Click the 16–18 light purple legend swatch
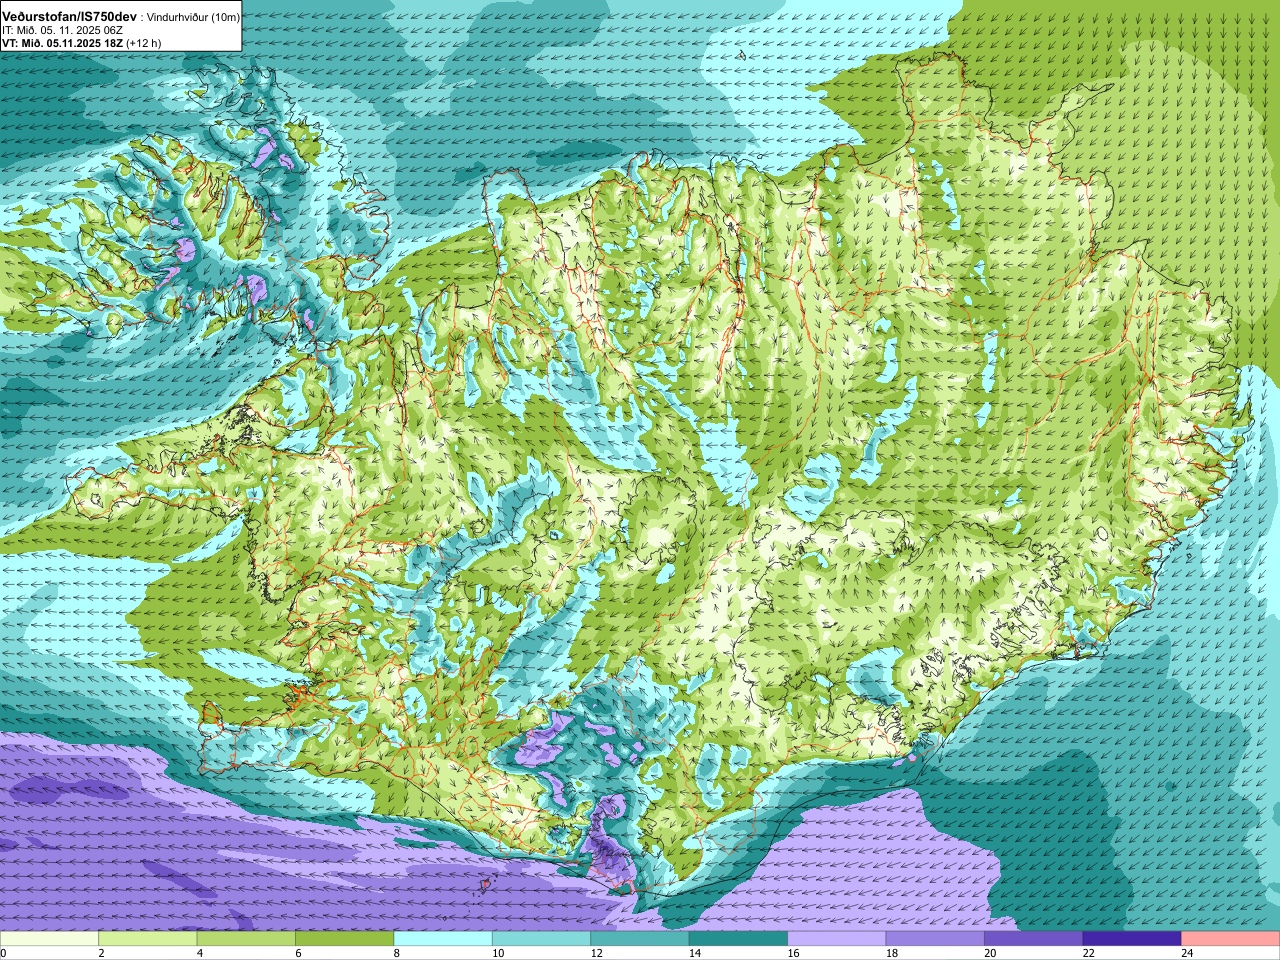This screenshot has width=1280, height=960. click(837, 939)
